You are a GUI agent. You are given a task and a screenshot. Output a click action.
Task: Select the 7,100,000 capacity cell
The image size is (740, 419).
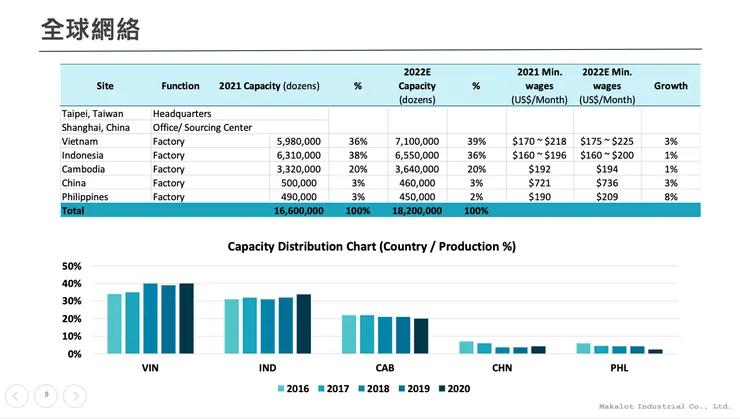tap(417, 142)
